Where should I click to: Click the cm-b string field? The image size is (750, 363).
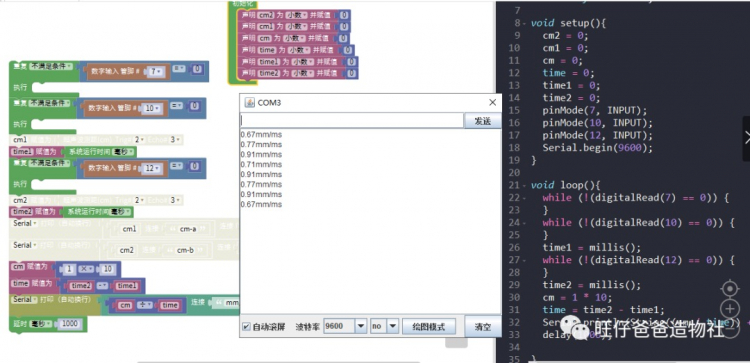click(x=185, y=250)
